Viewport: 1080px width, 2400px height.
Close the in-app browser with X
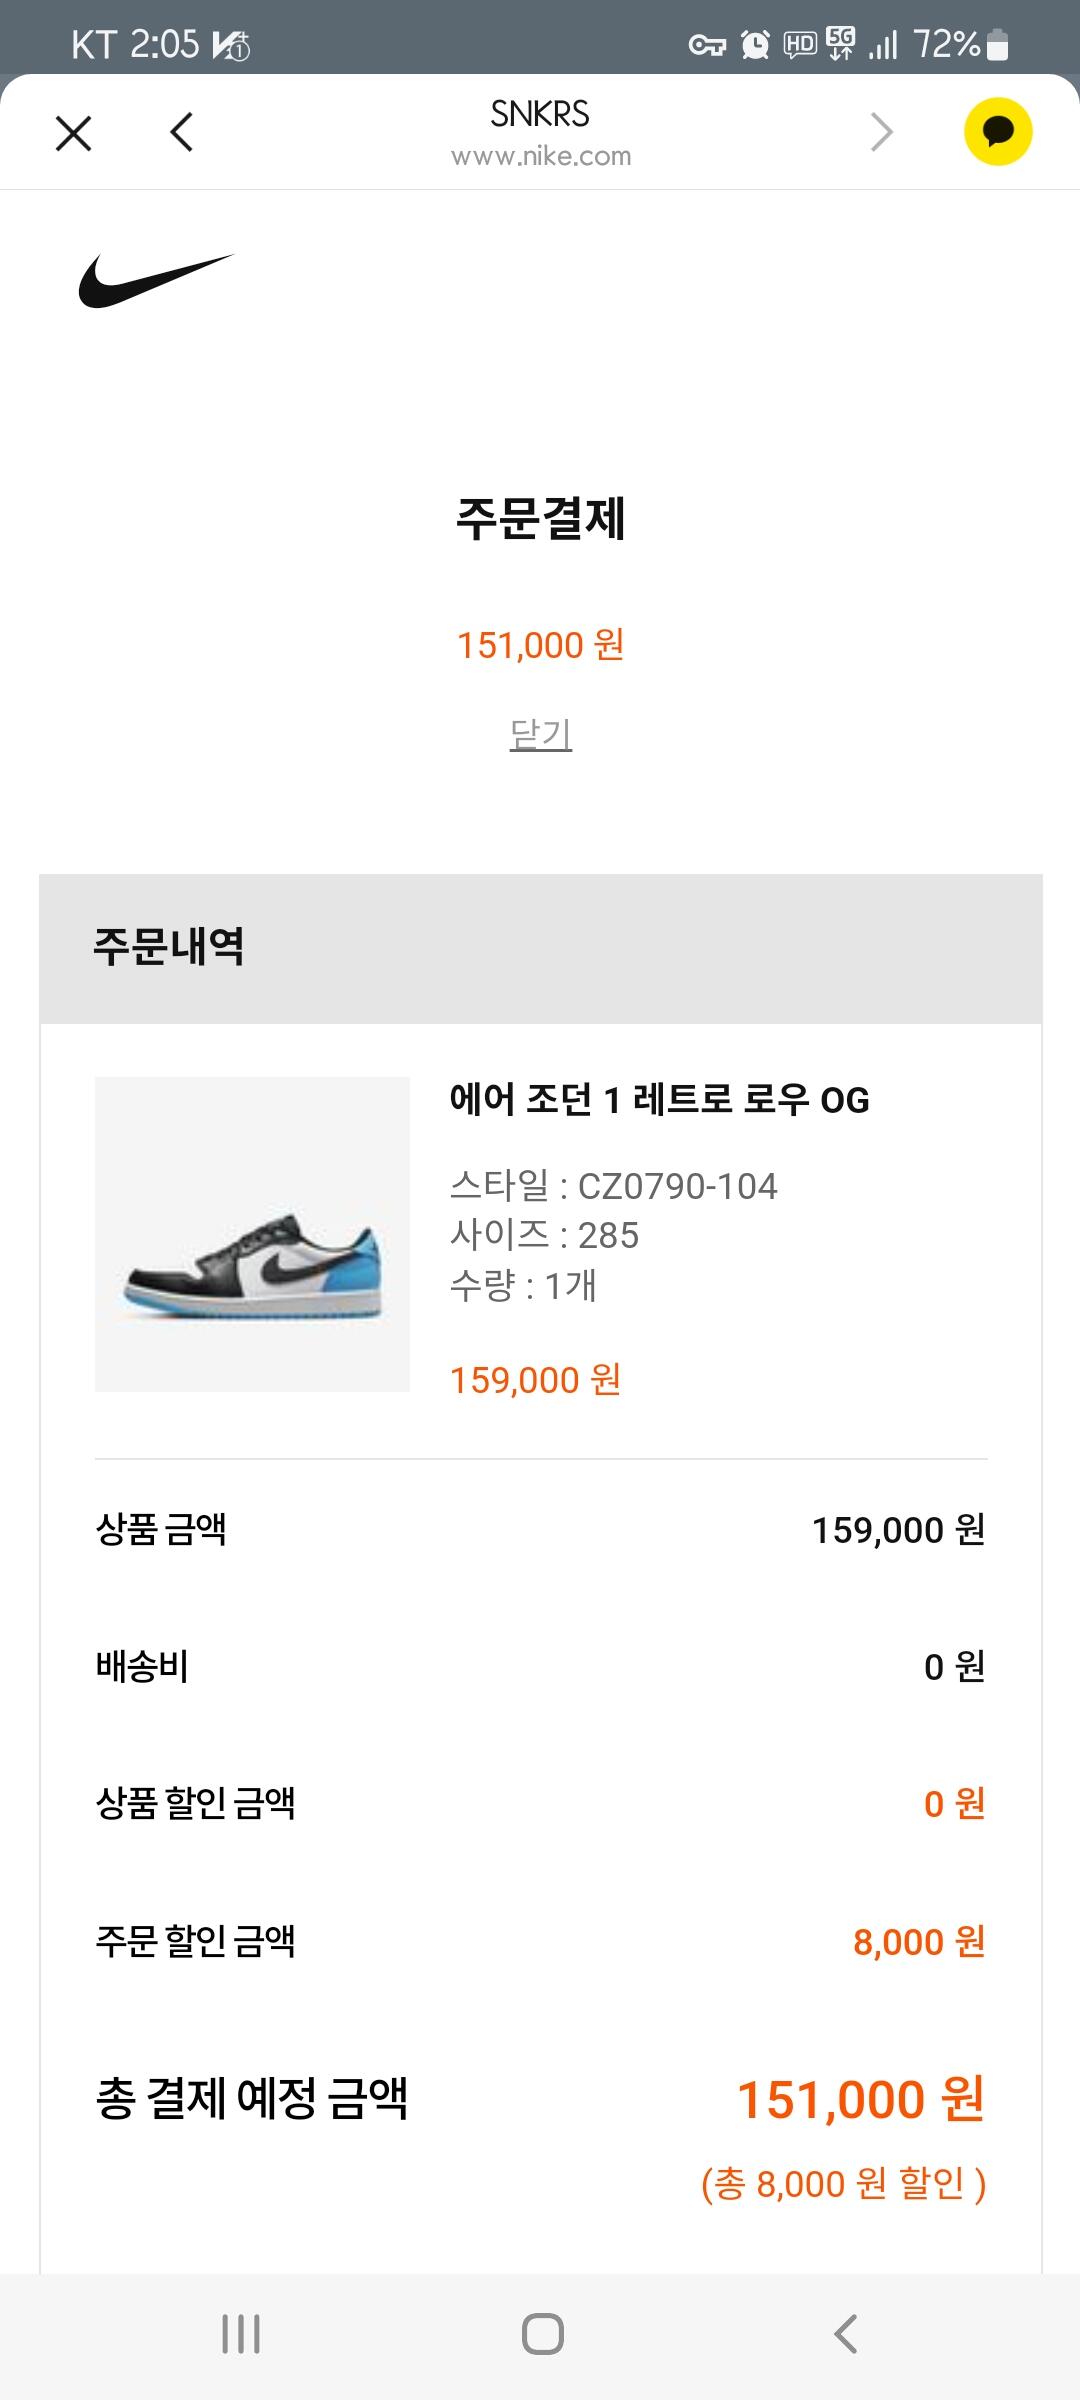pos(73,133)
